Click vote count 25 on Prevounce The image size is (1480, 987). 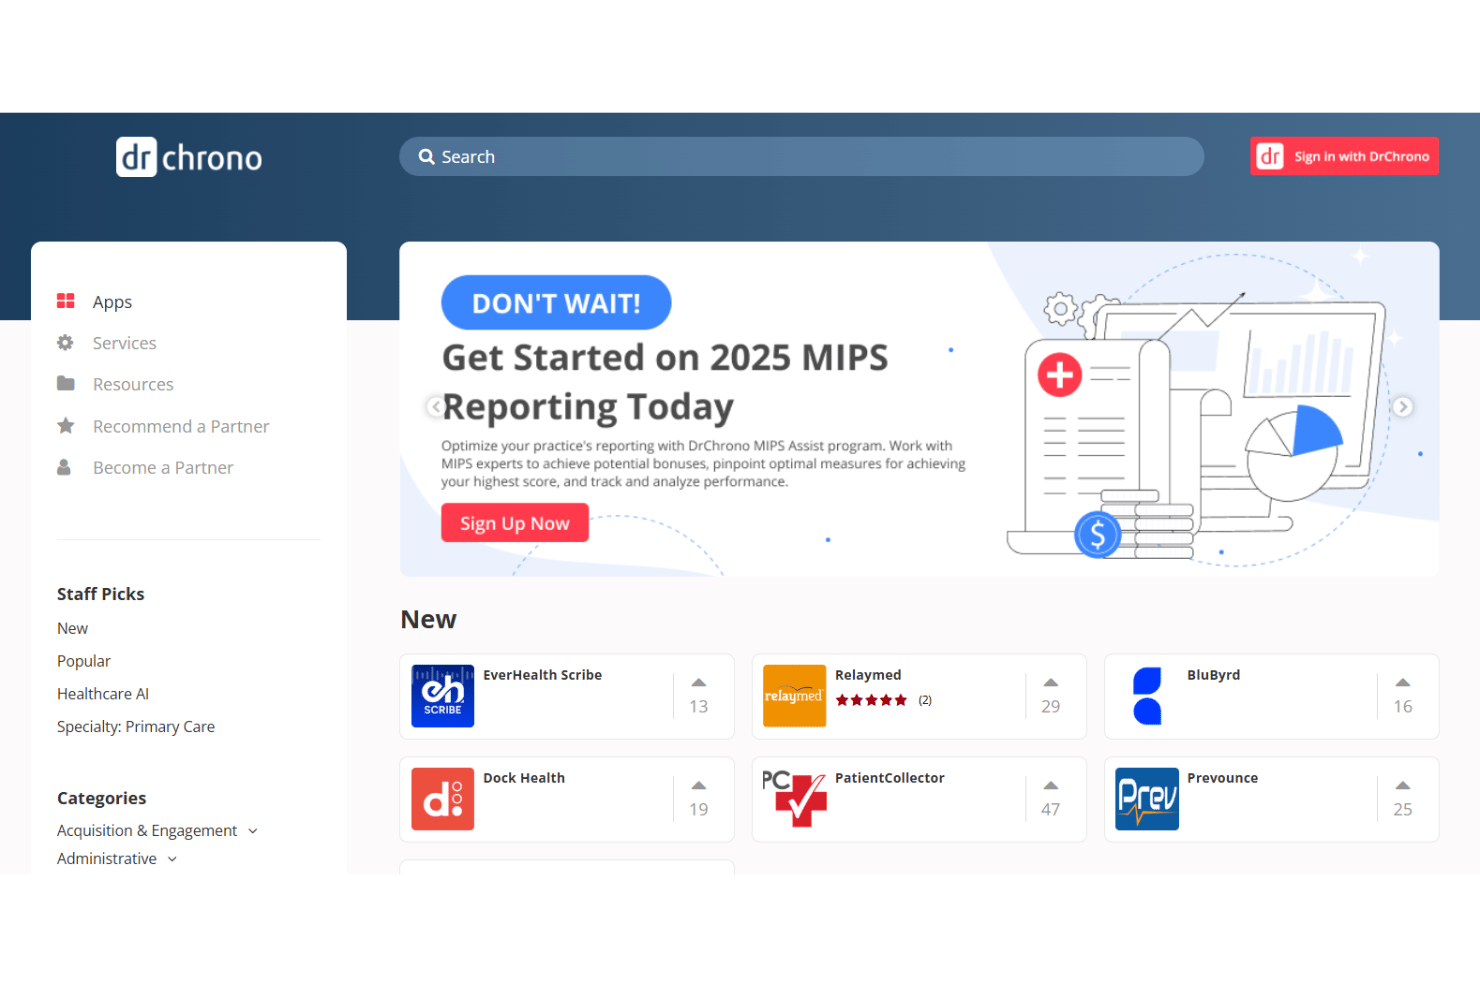1403,809
